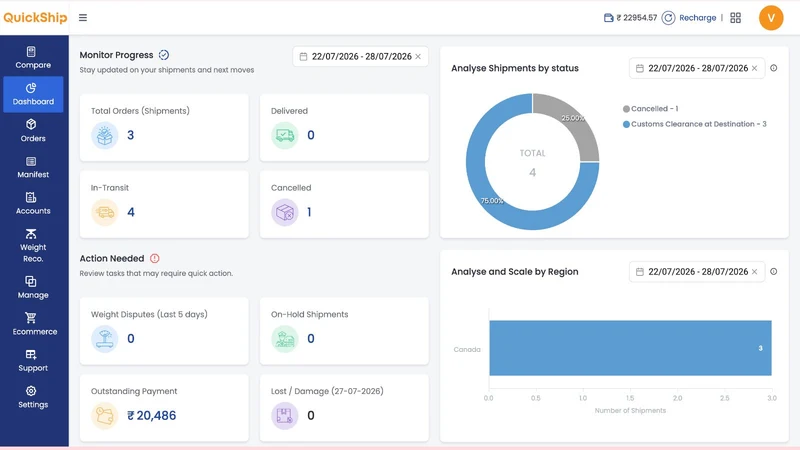Screen dimensions: 800x450
Task: Click info icon for Analyse and Scale by Region
Action: [x=773, y=272]
